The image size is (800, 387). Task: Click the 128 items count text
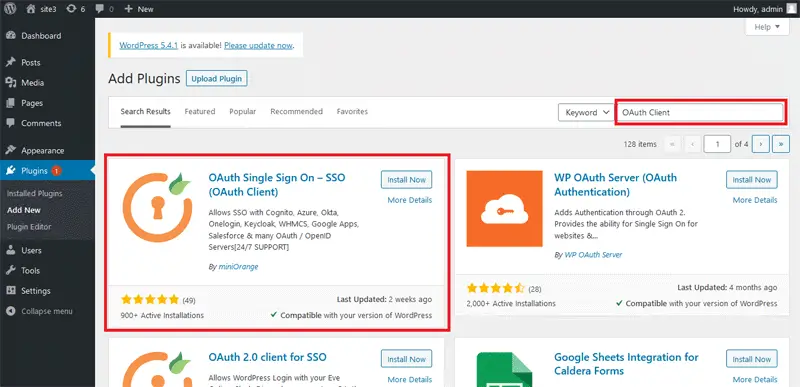640,144
